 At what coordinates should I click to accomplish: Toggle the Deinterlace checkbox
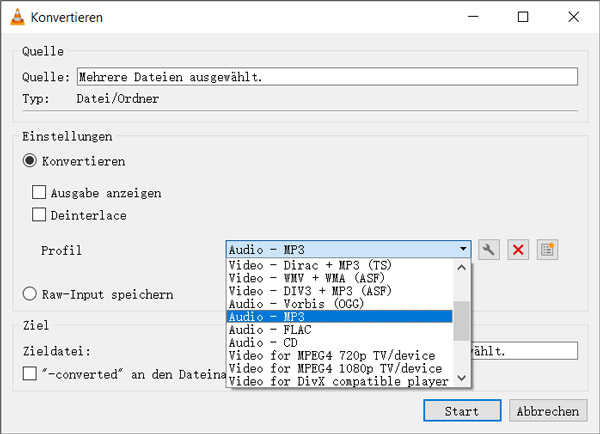39,215
